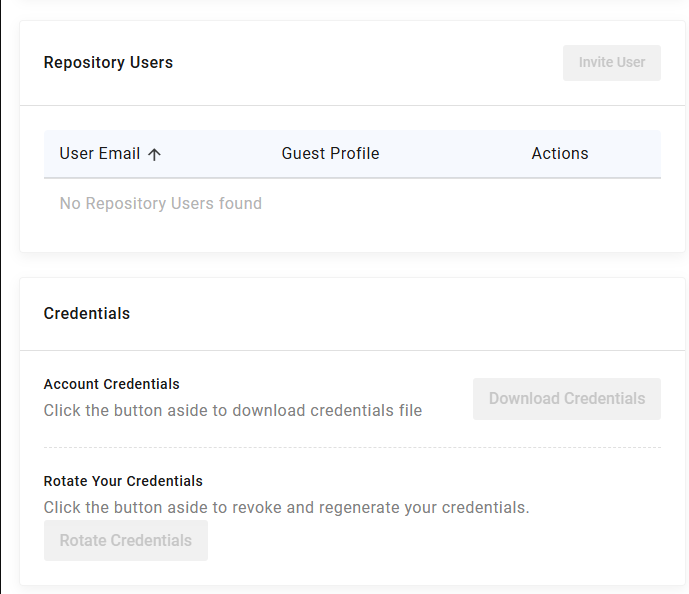Click the dashed divider between credential sections
Image resolution: width=689 pixels, height=594 pixels.
click(x=352, y=447)
